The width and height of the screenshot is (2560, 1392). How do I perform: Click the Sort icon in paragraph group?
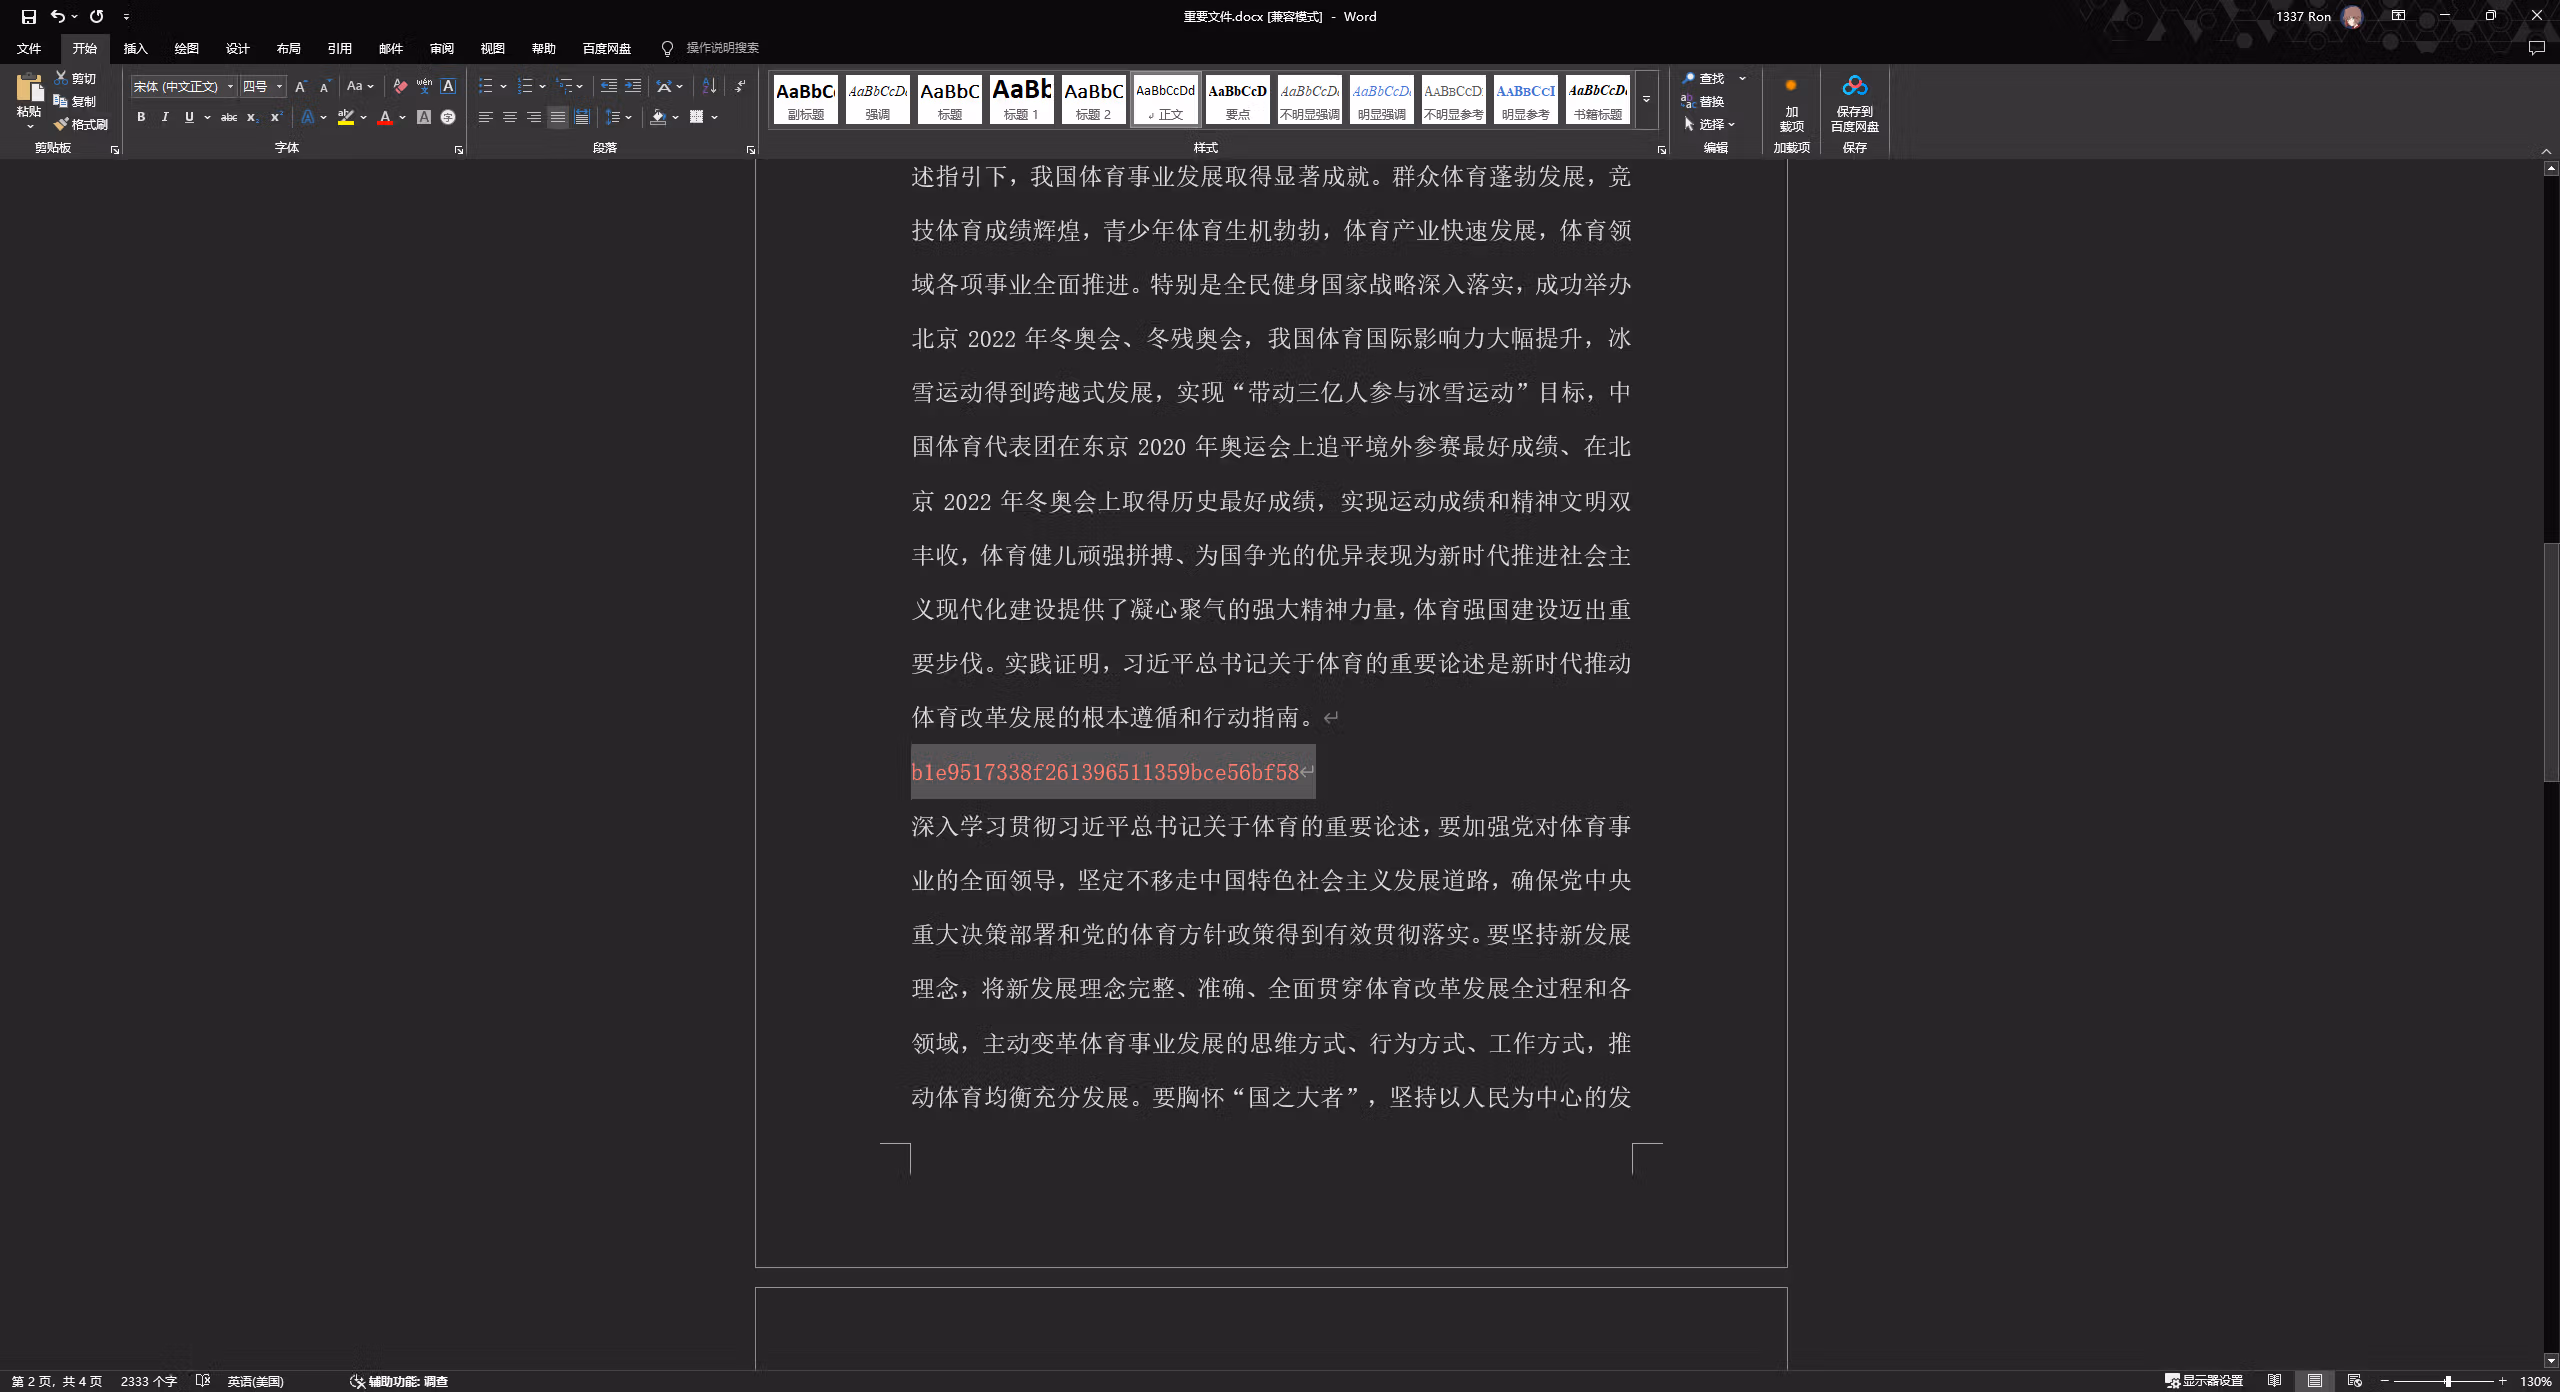click(709, 86)
